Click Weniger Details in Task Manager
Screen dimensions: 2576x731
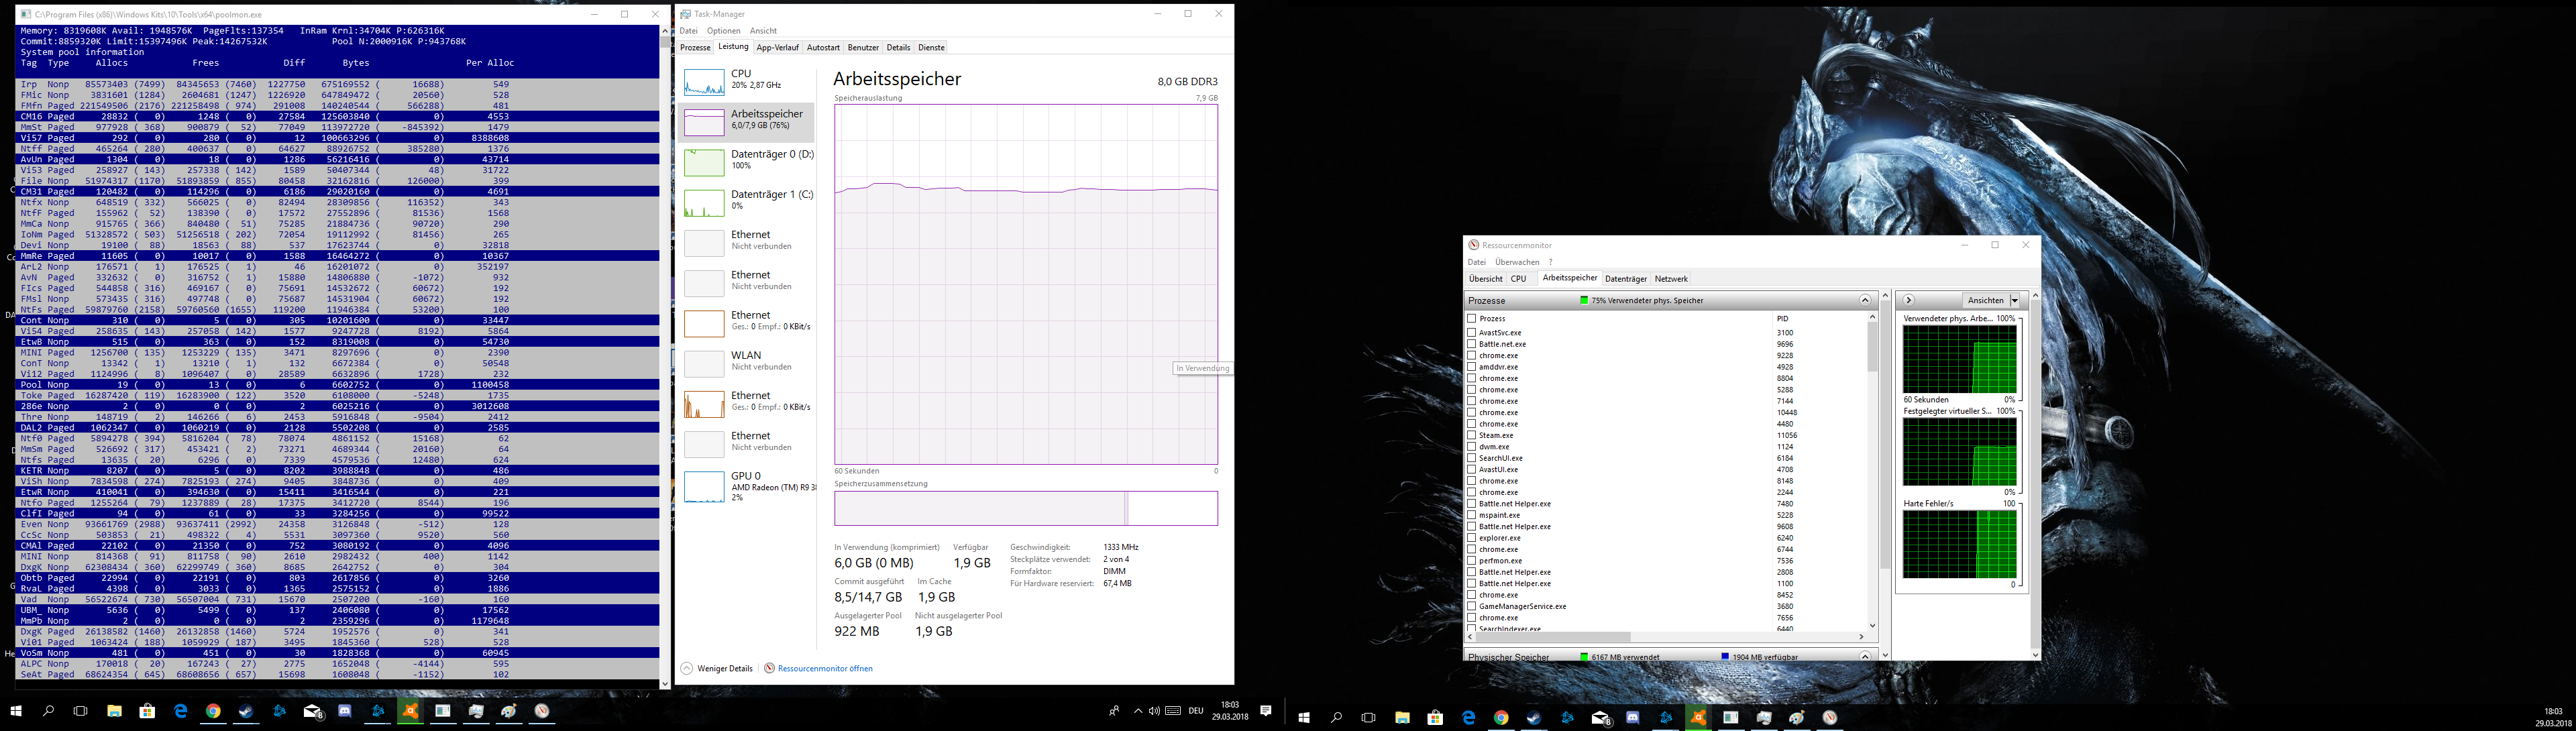coord(725,668)
